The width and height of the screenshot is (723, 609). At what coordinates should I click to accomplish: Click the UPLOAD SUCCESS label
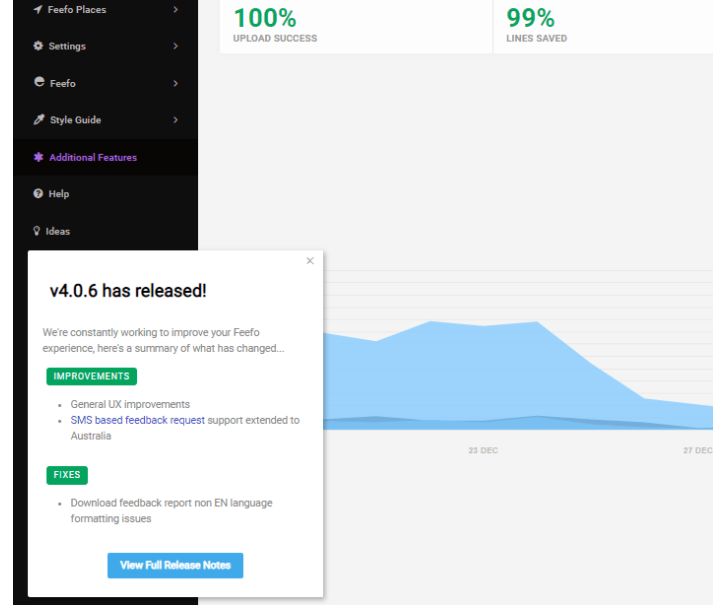coord(275,38)
